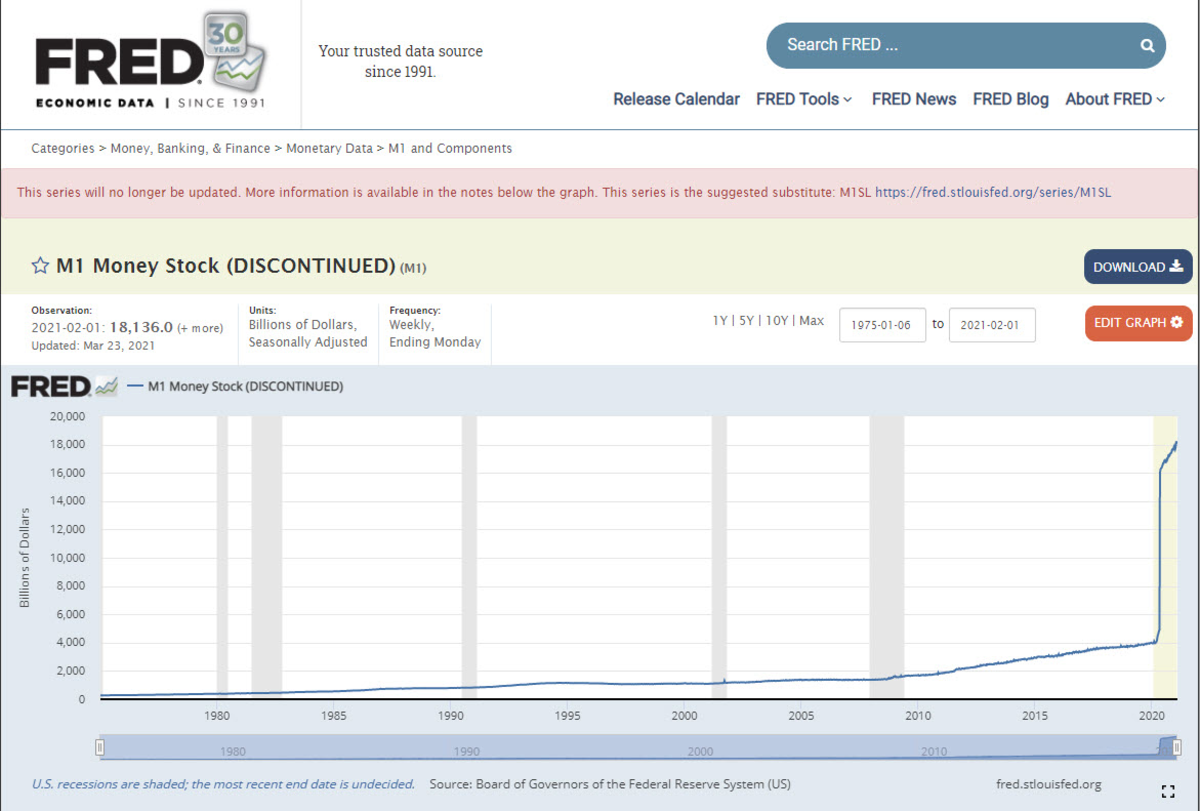Click the 20,000 y-axis label

click(x=67, y=416)
